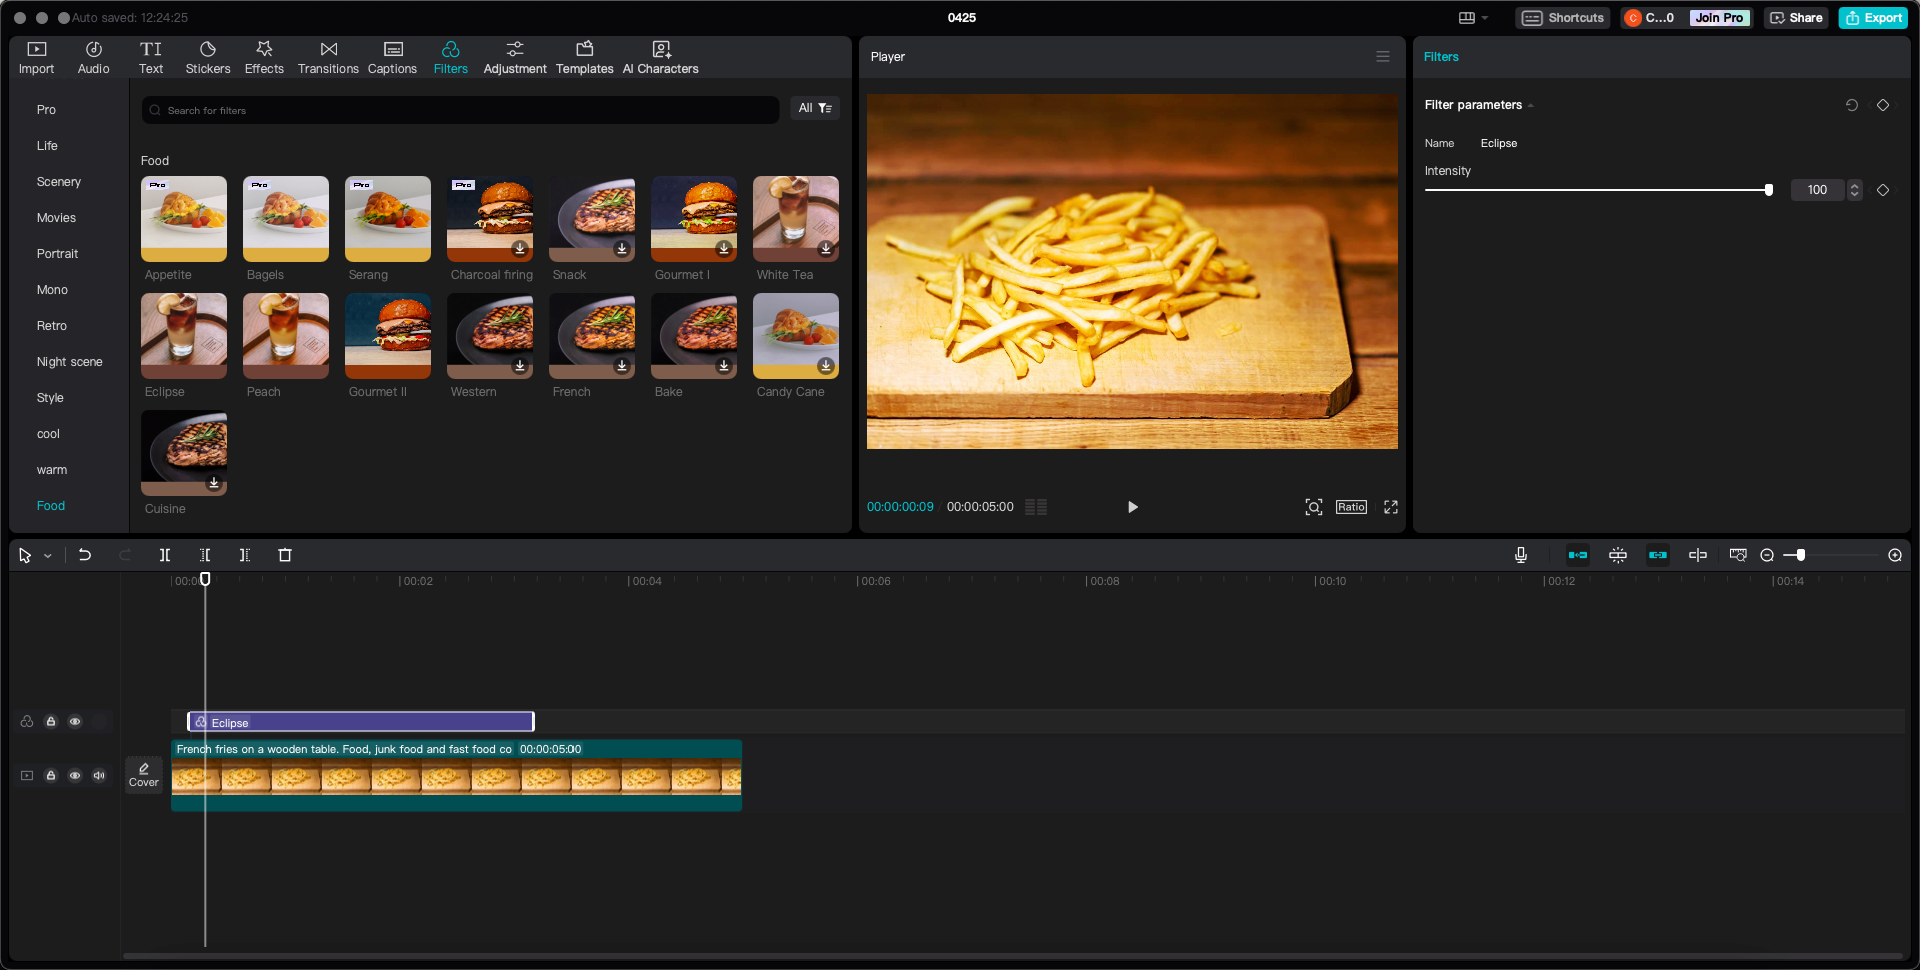Open the Adjustment panel
The image size is (1920, 970).
coord(515,58)
